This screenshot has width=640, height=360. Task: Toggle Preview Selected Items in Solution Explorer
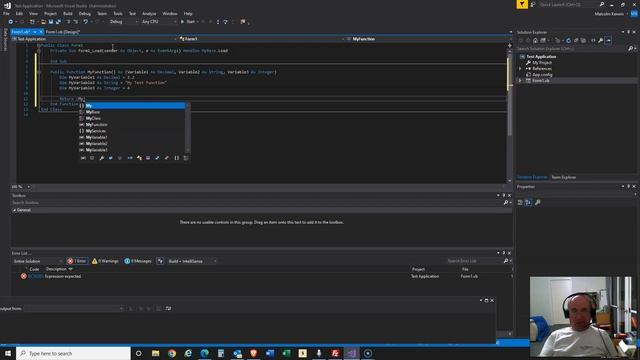608,40
